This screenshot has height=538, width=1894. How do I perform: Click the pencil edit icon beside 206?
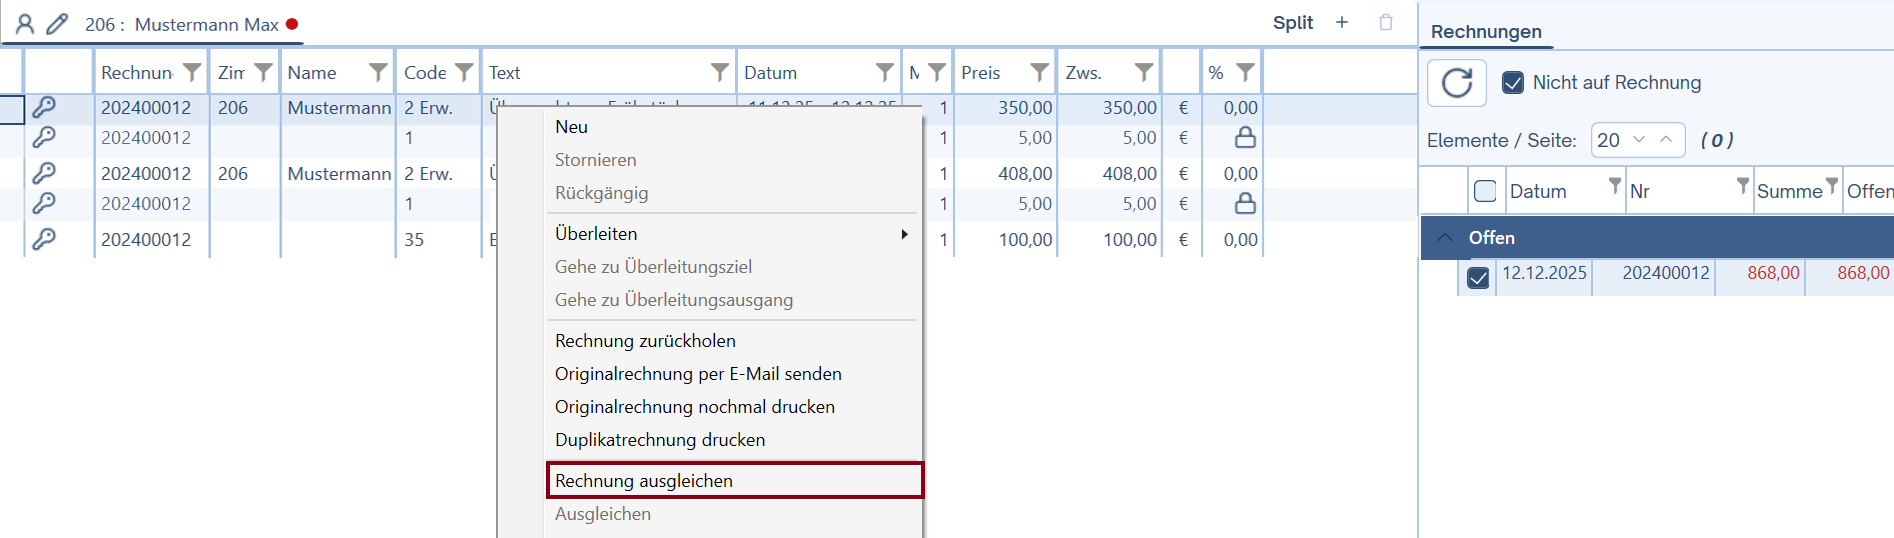(x=58, y=24)
